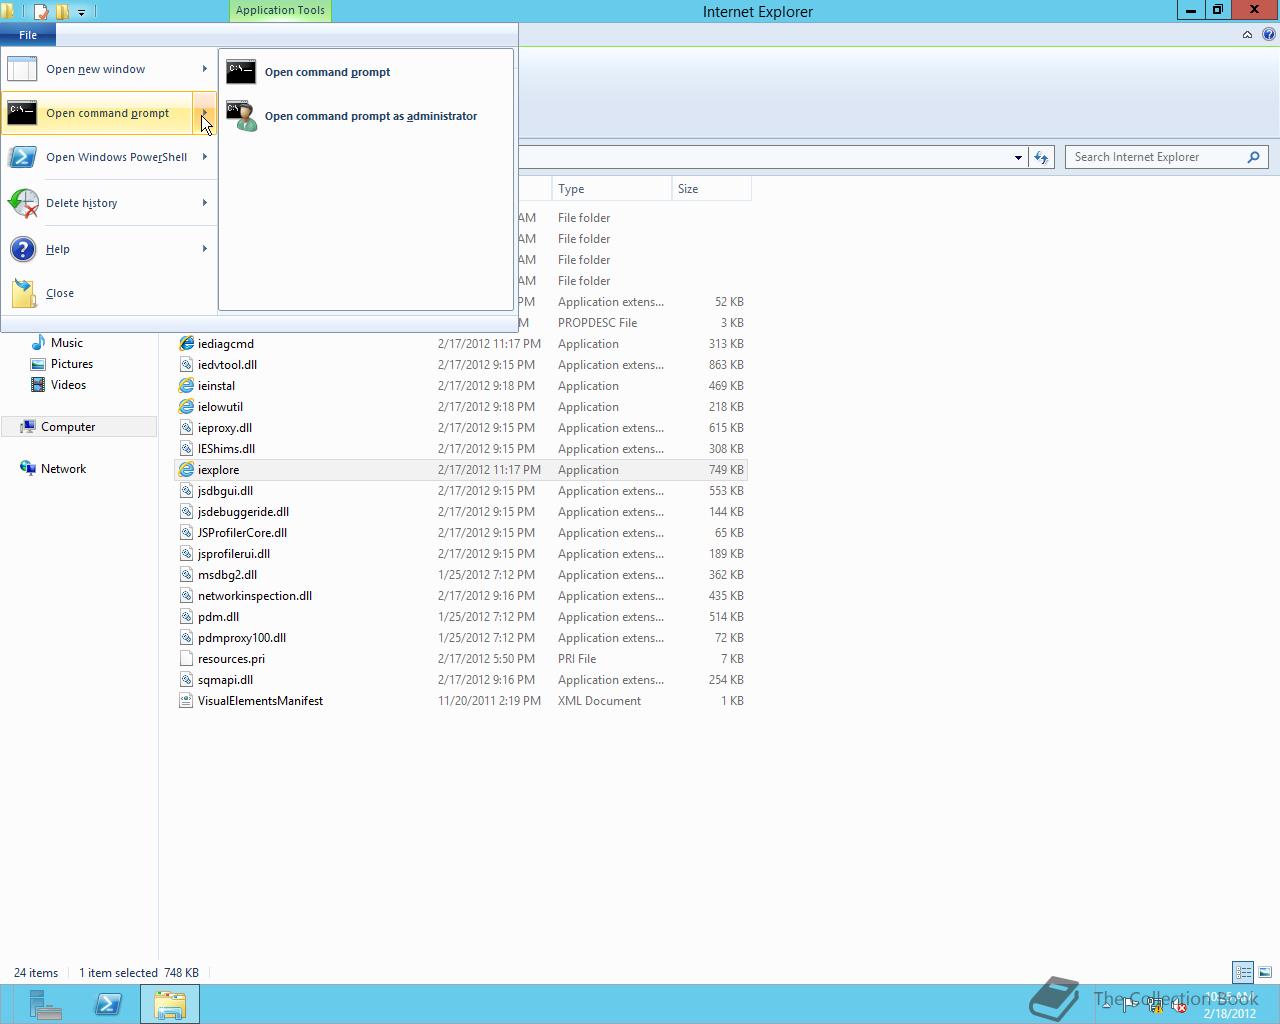Select the ieproxy.dll file
Screen dimensions: 1280x1024
click(x=461, y=428)
